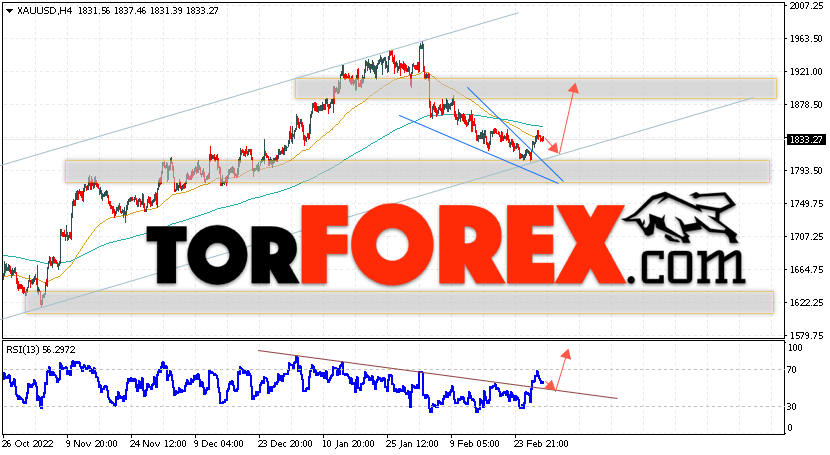Click the 25 Jan 12:00 date label
Viewport: 830px width, 455px height.
[414, 443]
